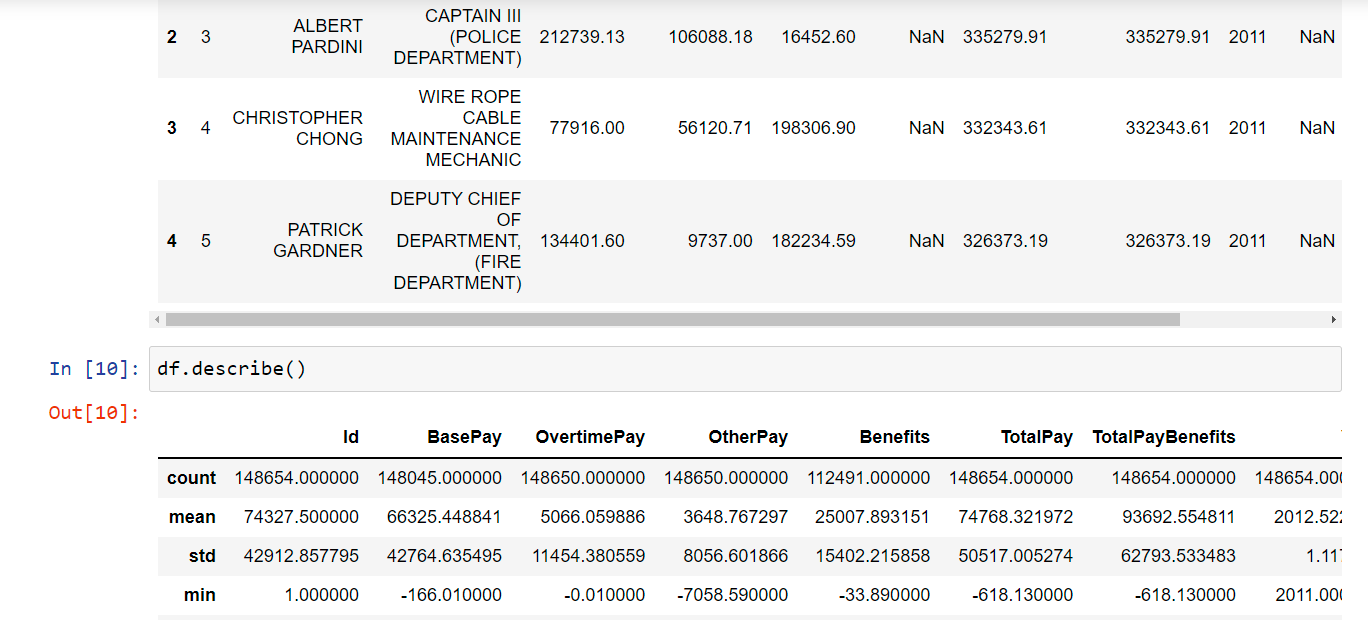
Task: Click the value 198306.90
Action: [814, 128]
